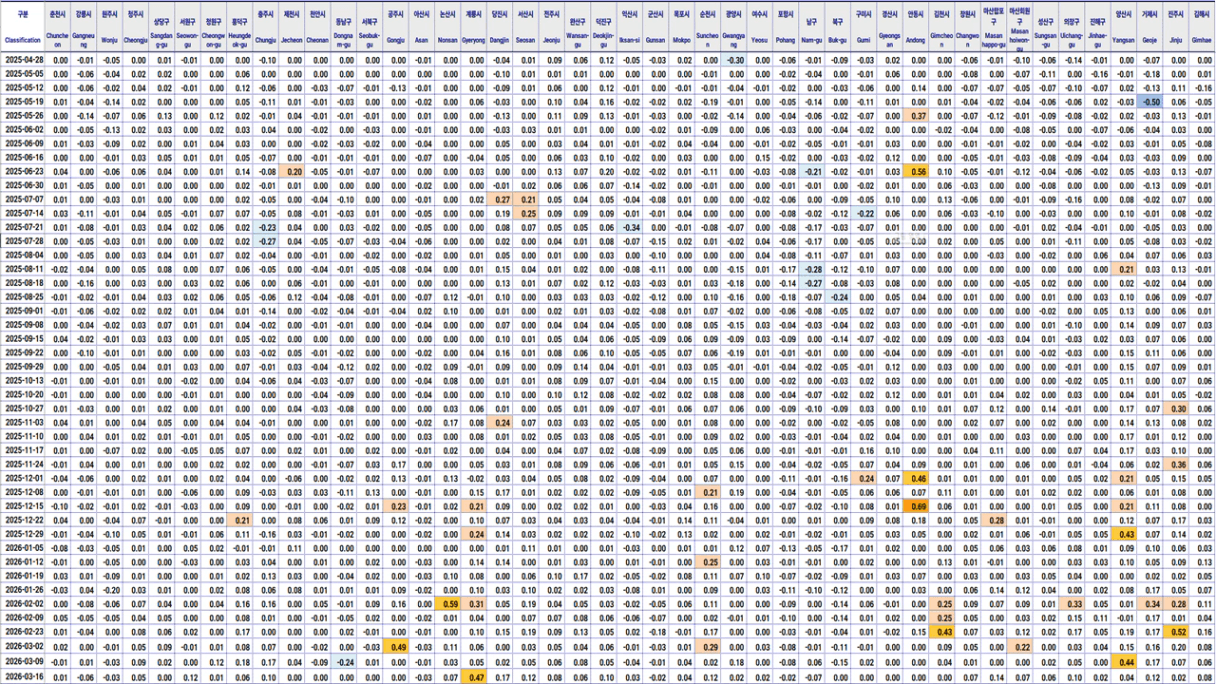This screenshot has height=684, width=1216.
Task: Select the Gimhae column header
Action: pos(1202,28)
